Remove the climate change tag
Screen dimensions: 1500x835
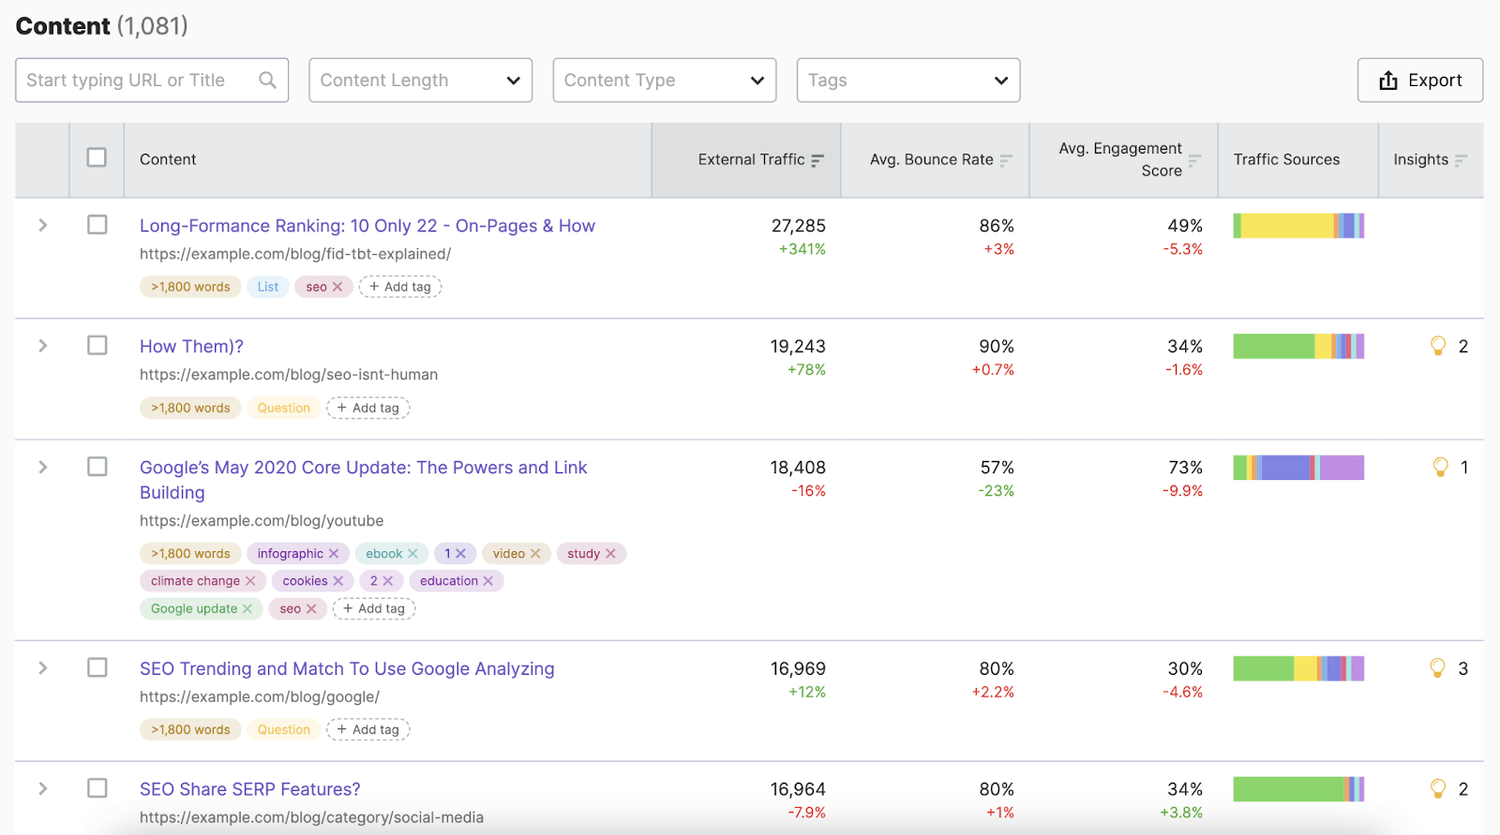[252, 580]
